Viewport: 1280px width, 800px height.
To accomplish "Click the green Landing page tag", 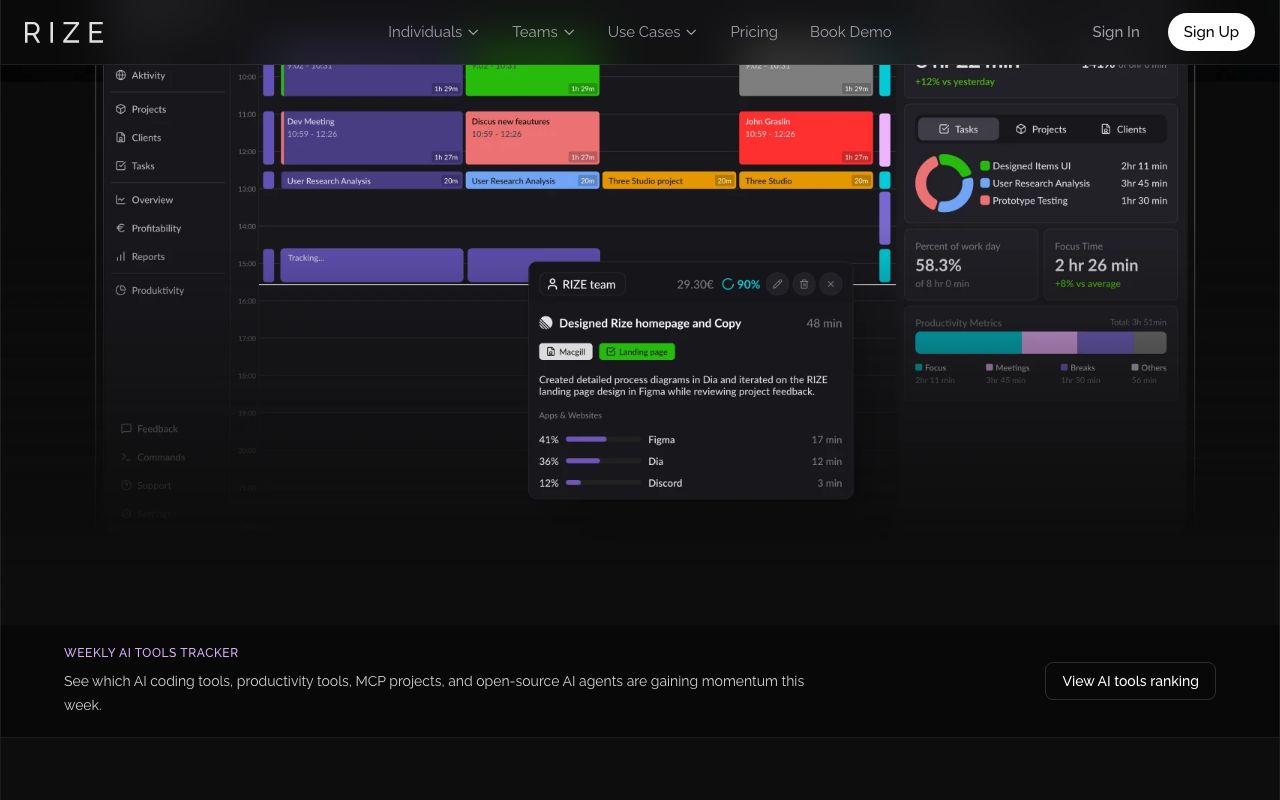I will [x=637, y=352].
